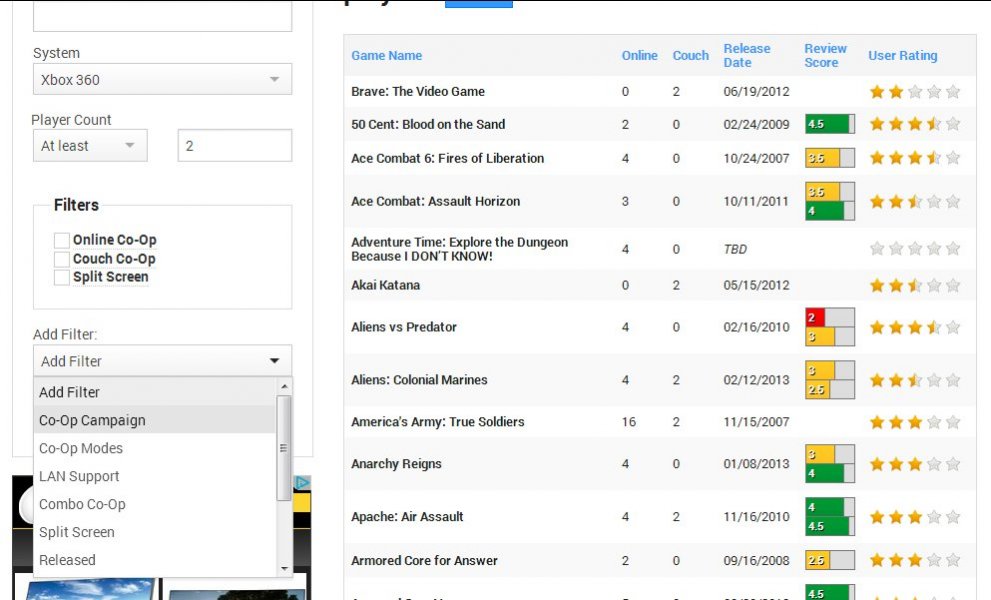Click the 4.5 review score for 50 Cent
The image size is (991, 600).
829,125
